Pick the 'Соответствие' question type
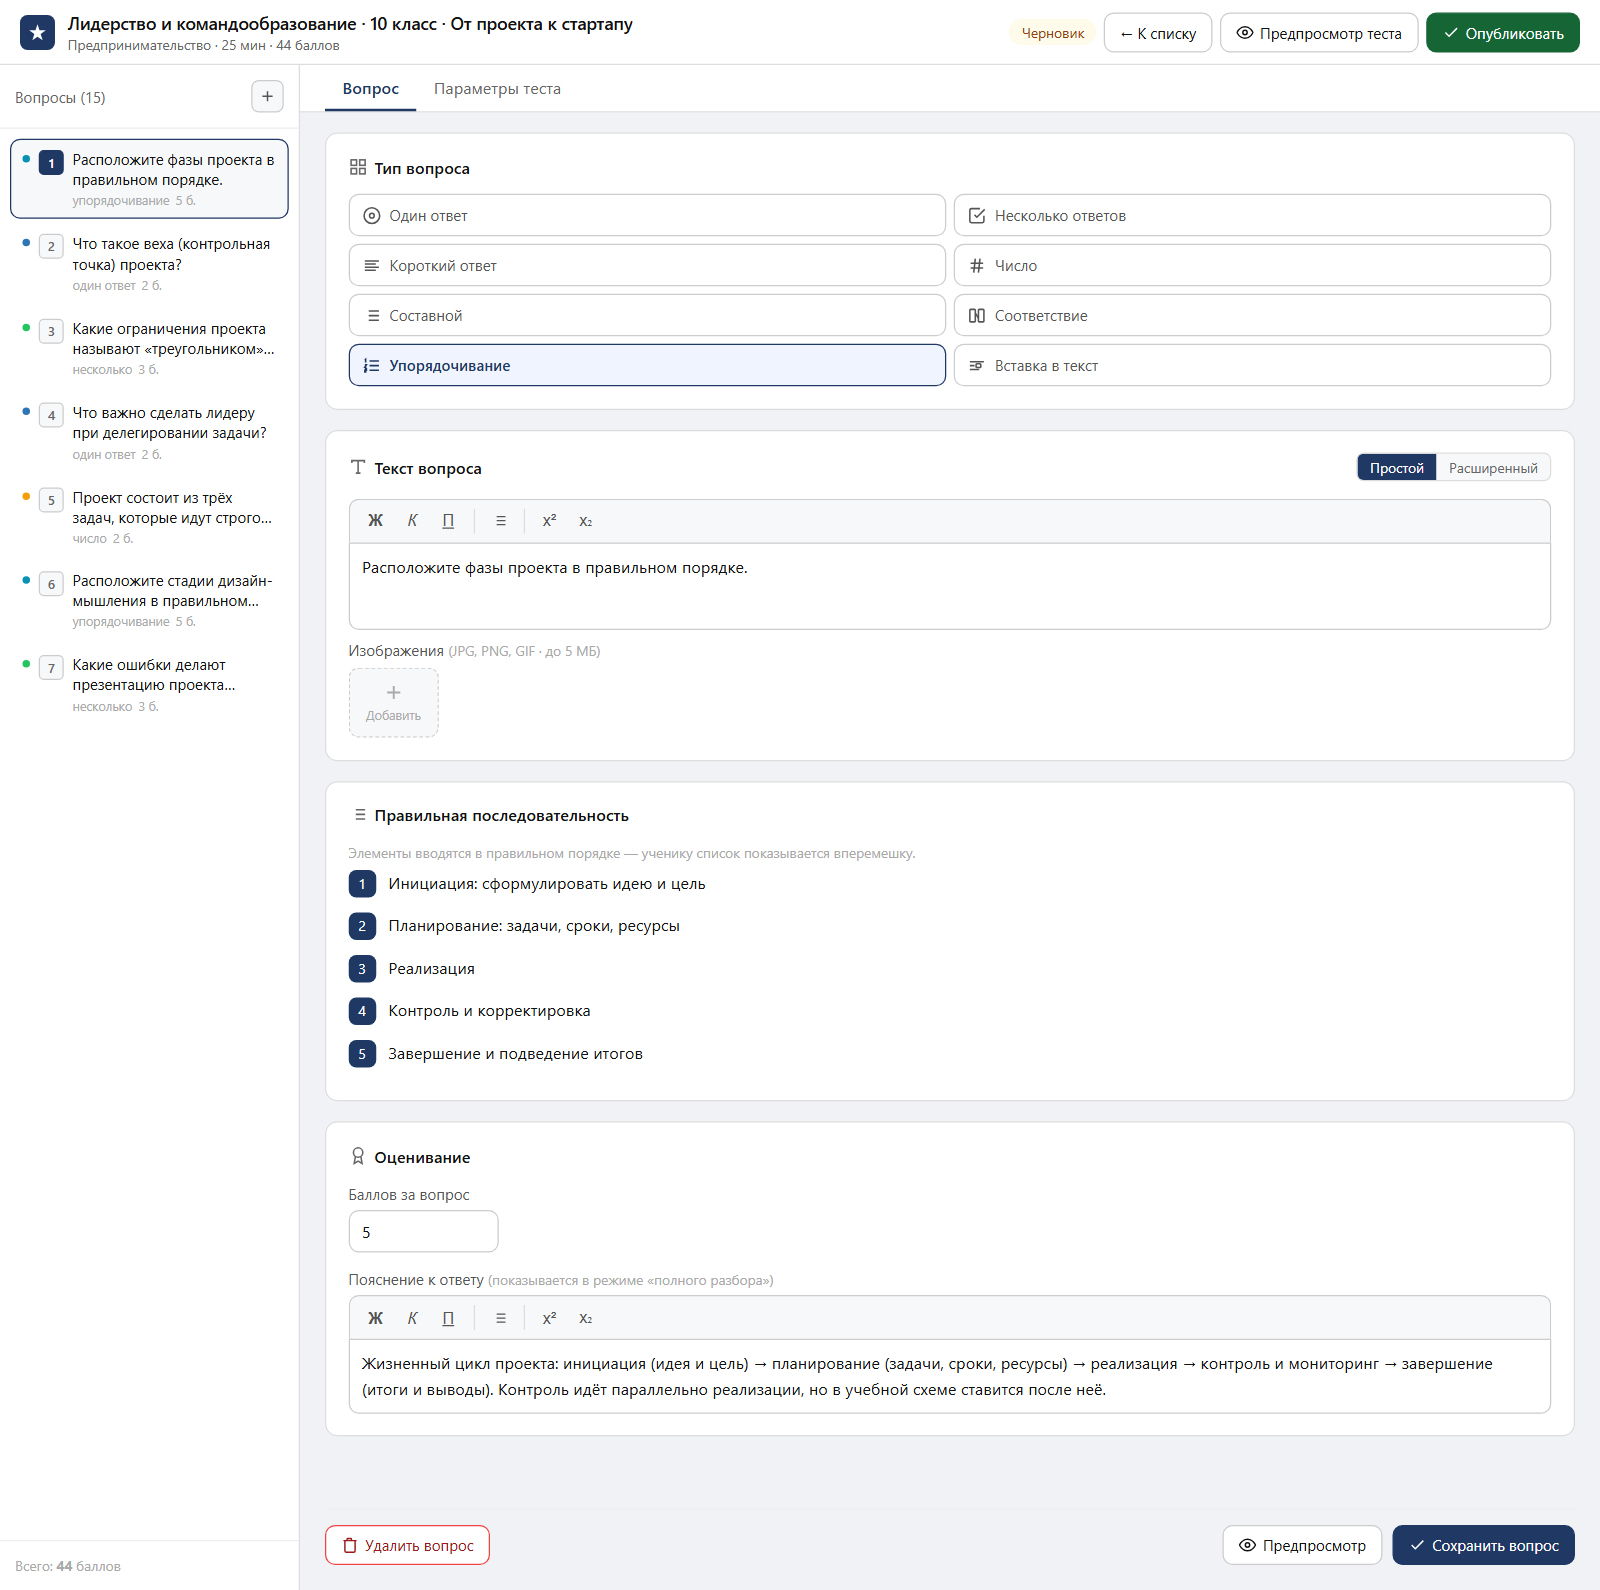 point(1252,315)
